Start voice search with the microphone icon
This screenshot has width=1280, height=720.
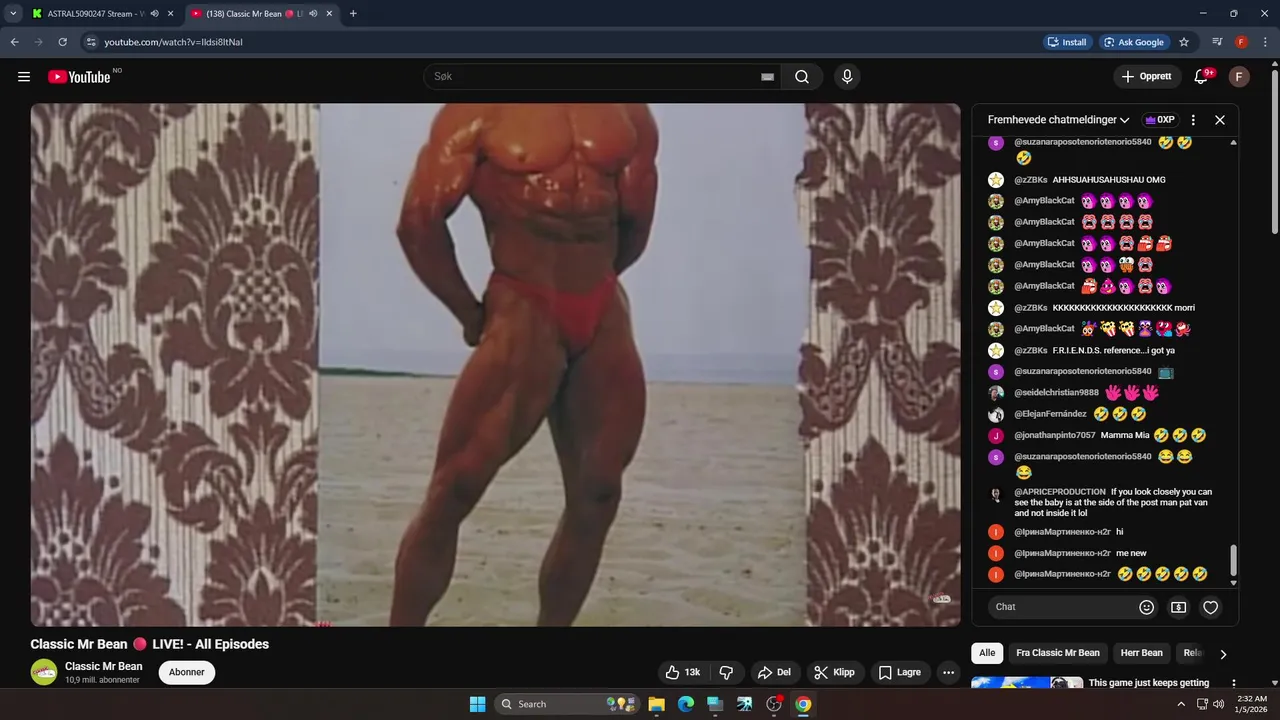coord(847,77)
